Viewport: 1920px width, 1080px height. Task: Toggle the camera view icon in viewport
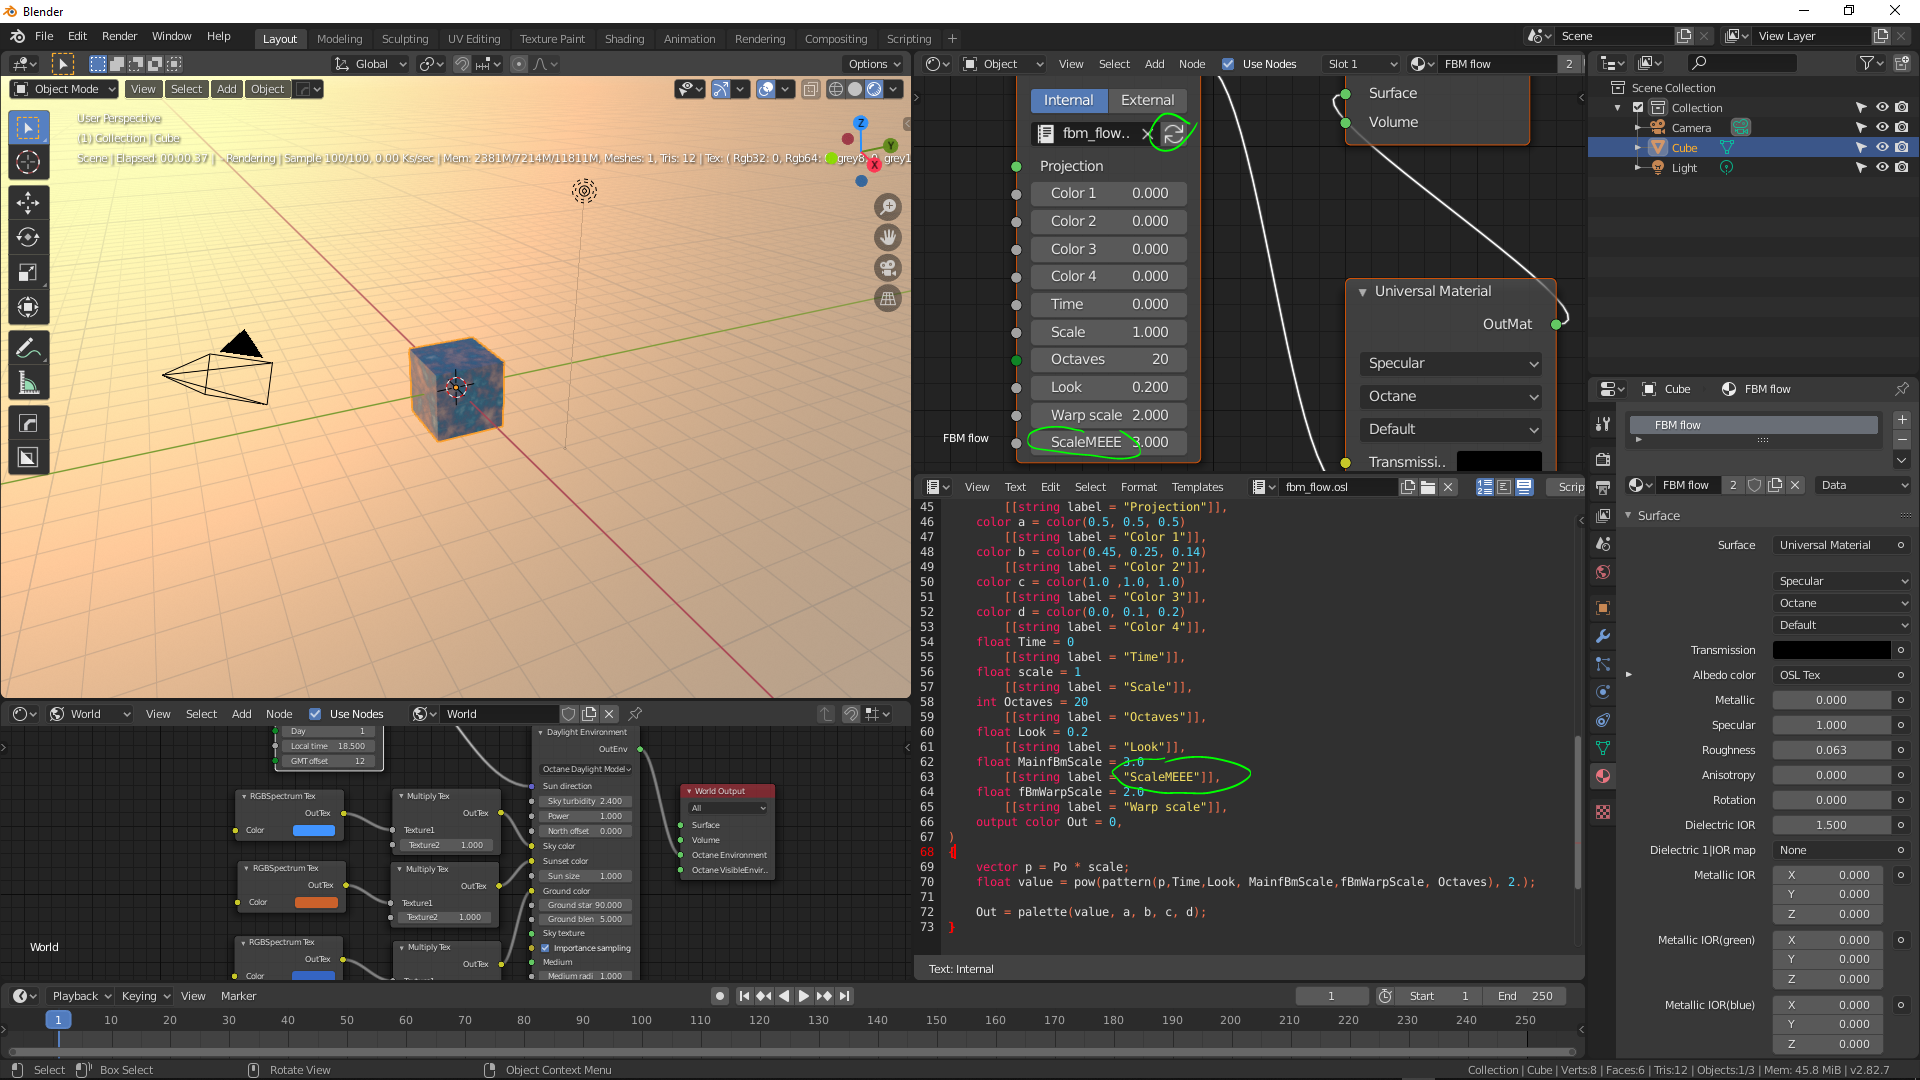pyautogui.click(x=887, y=268)
